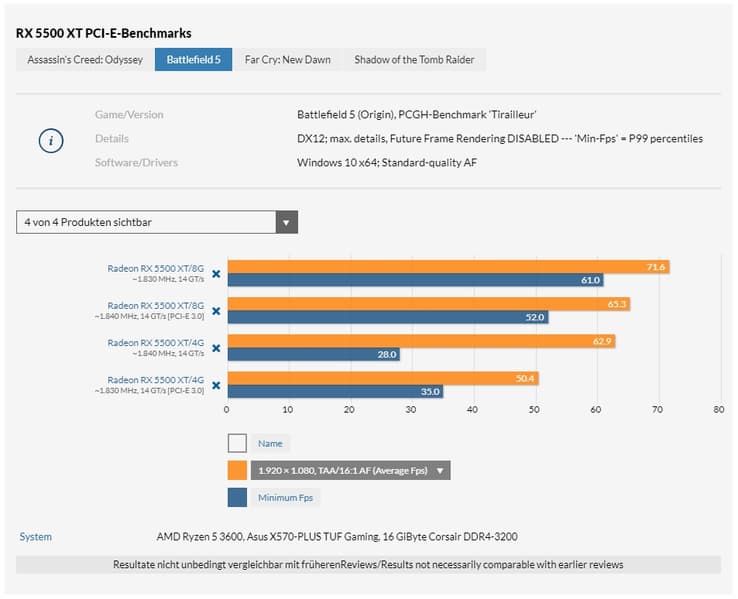Image resolution: width=738 pixels, height=599 pixels.
Task: Click the top Radeon RX 5500 XT/8G label
Action: pos(155,268)
